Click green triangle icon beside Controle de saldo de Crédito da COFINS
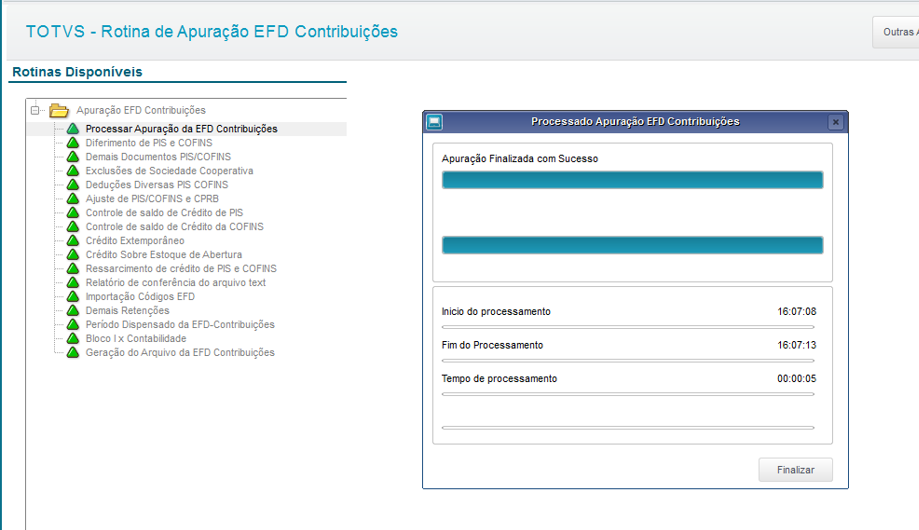 tap(73, 226)
